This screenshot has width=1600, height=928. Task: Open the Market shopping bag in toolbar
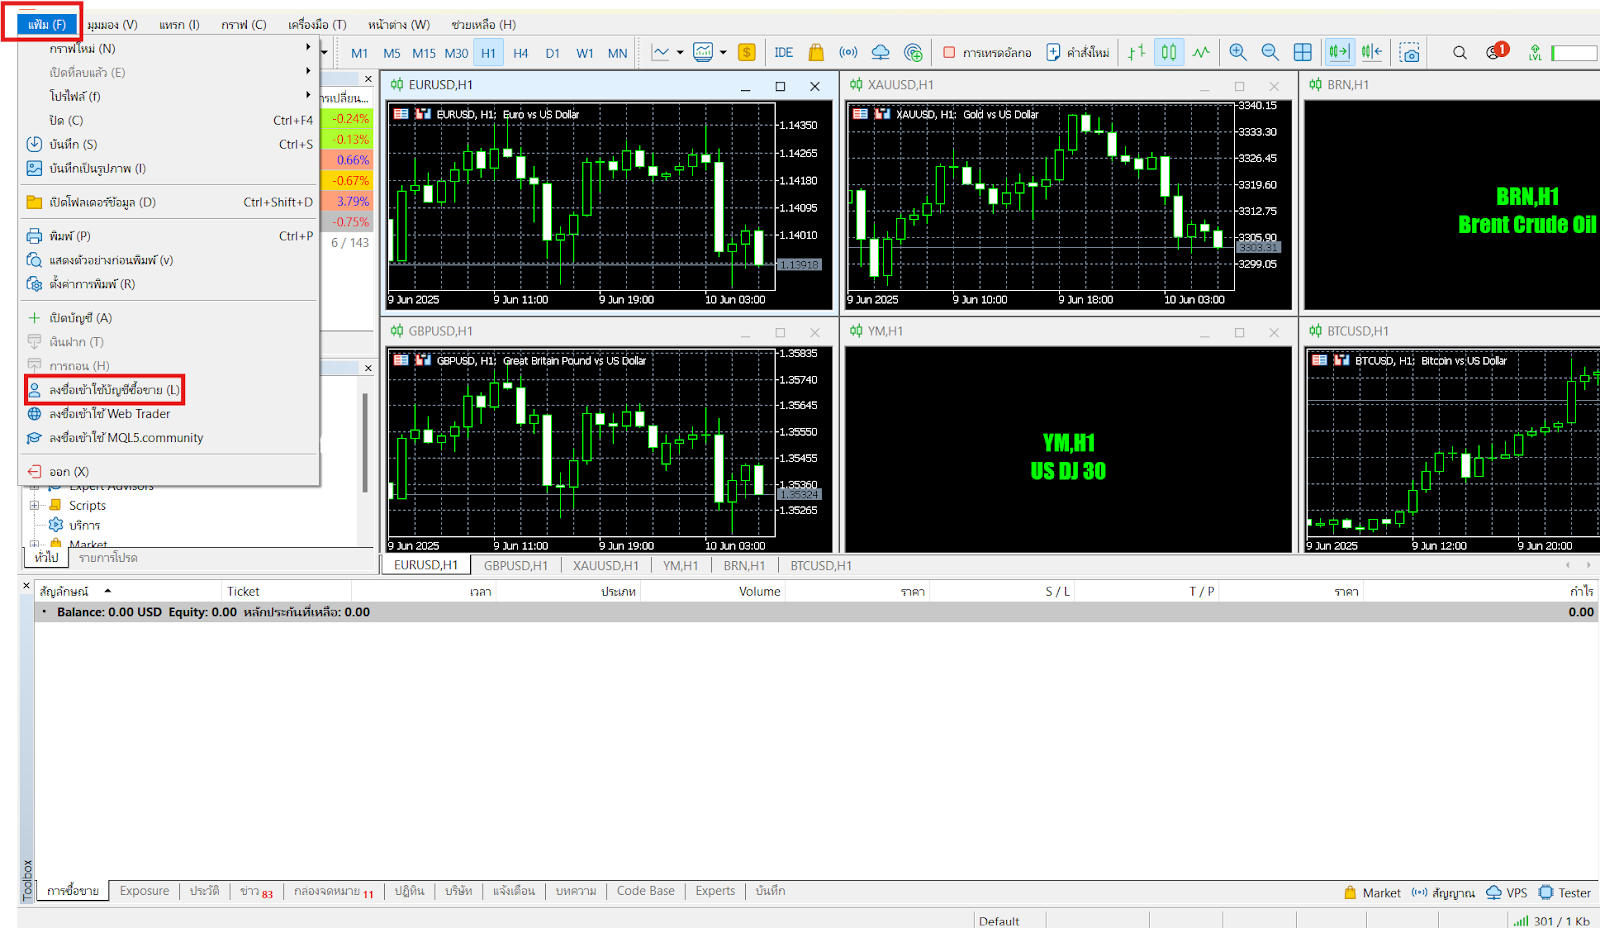(x=816, y=53)
